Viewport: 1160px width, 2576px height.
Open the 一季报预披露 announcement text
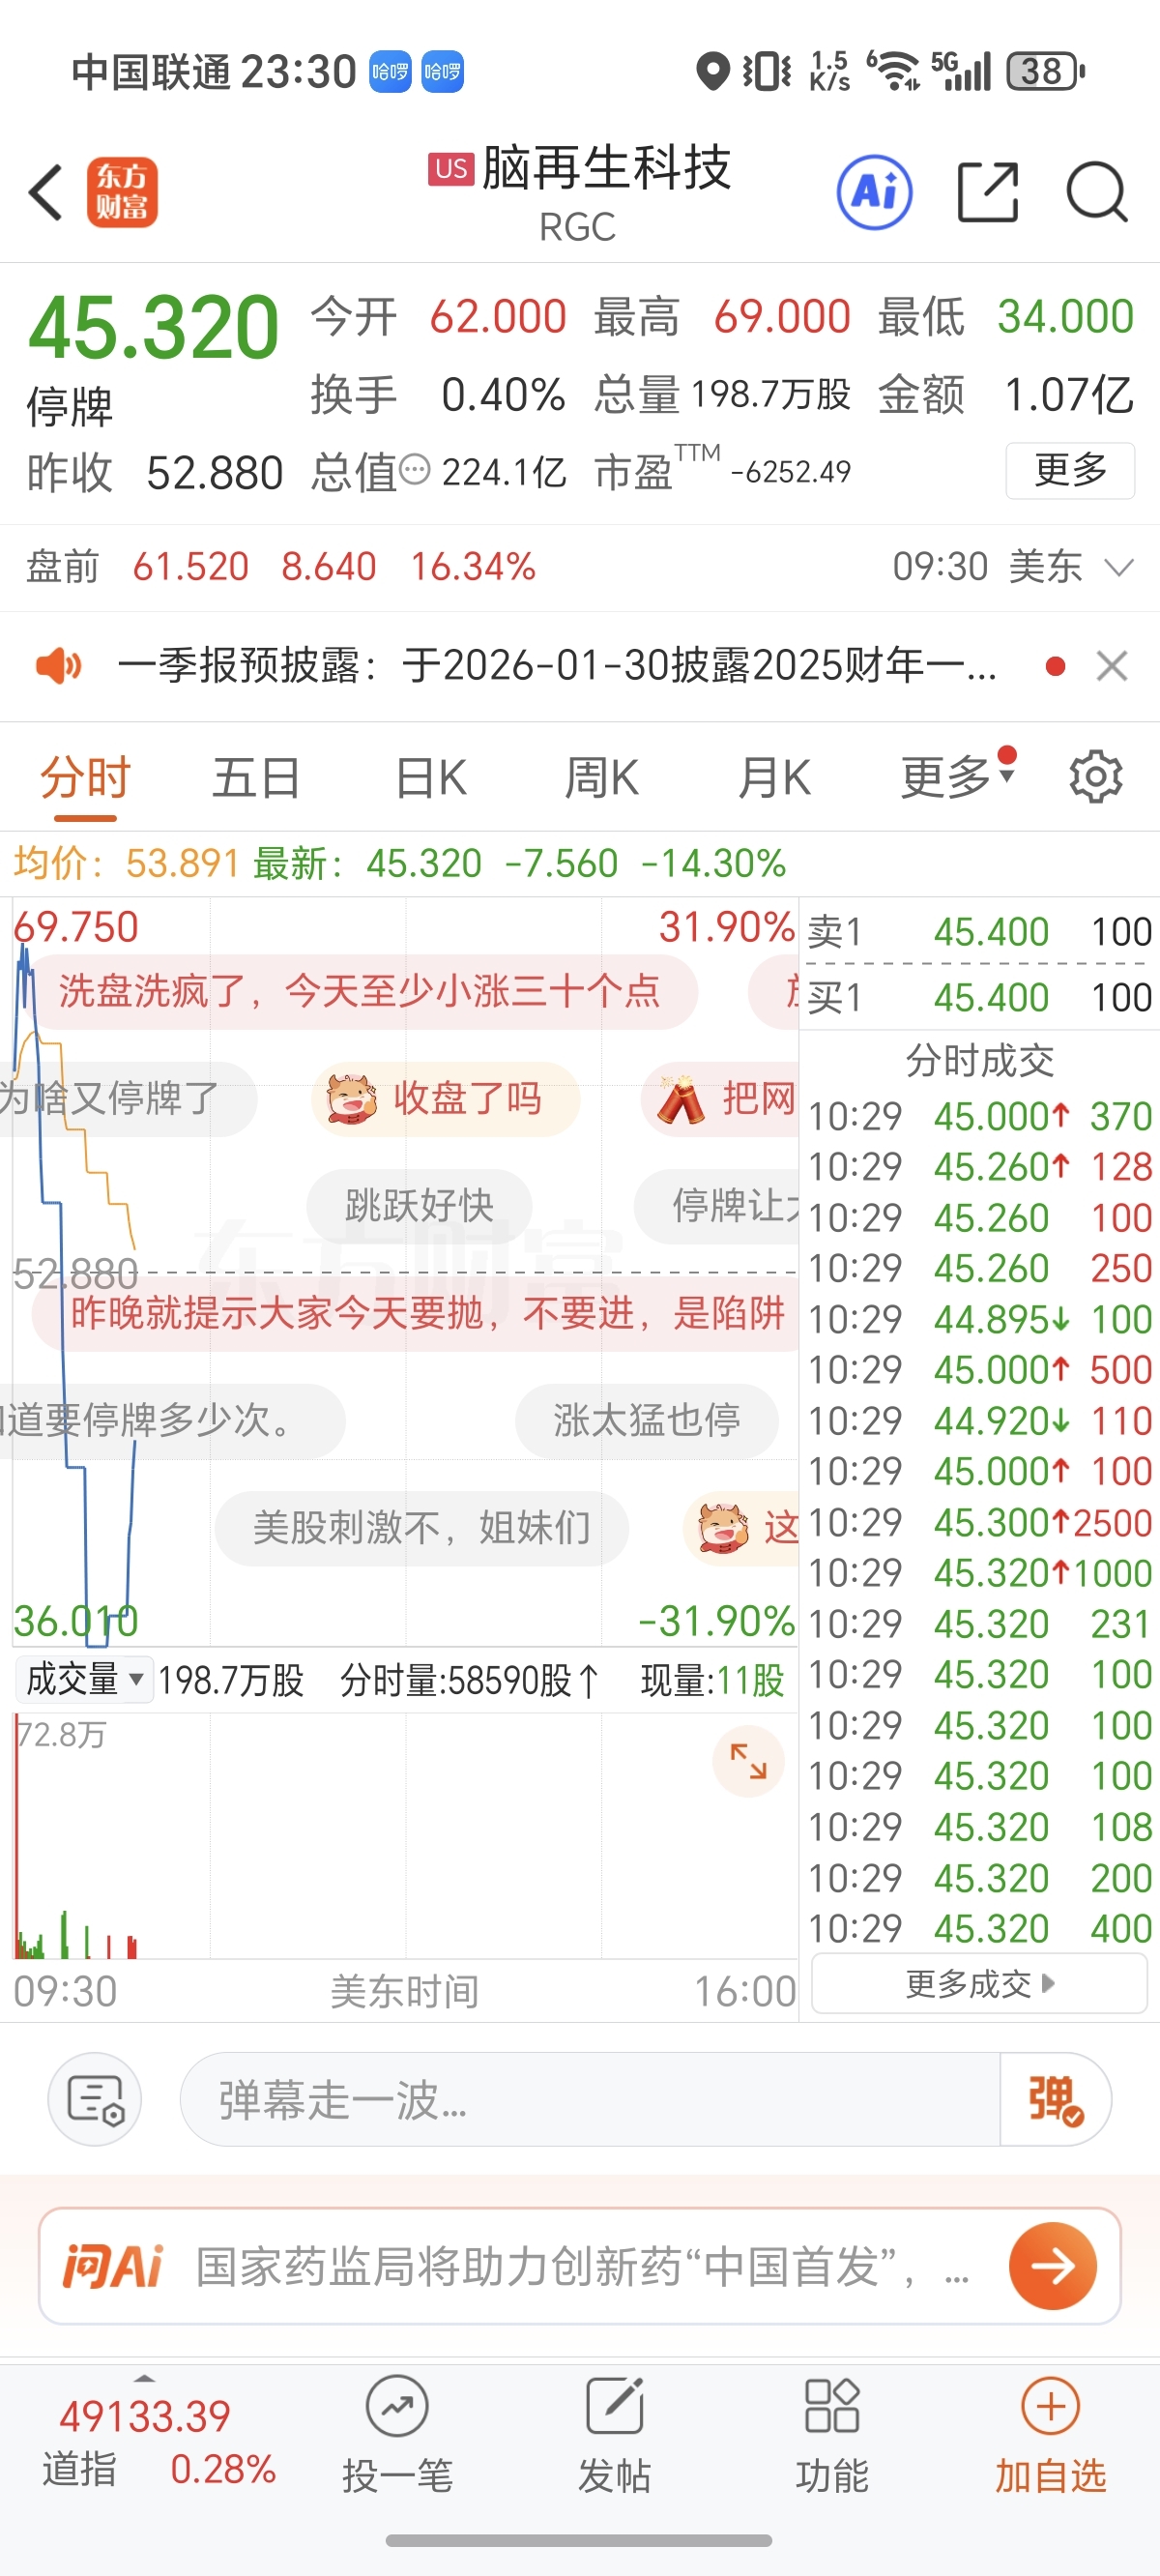point(558,666)
